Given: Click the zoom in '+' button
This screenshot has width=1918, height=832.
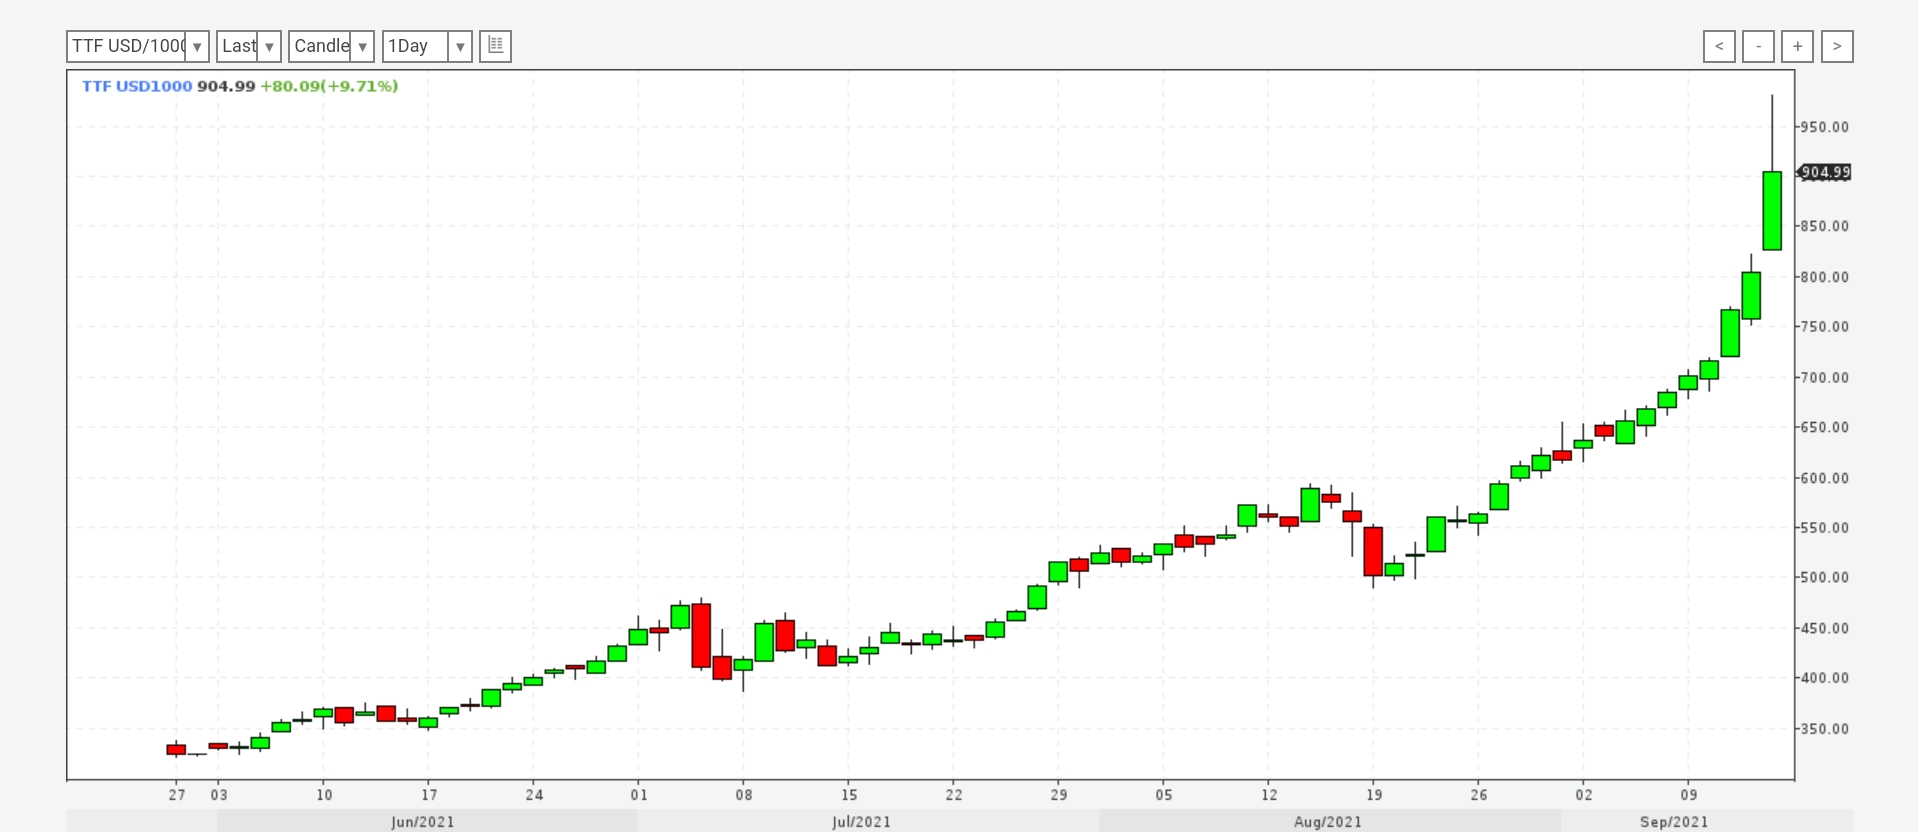Looking at the screenshot, I should 1797,46.
